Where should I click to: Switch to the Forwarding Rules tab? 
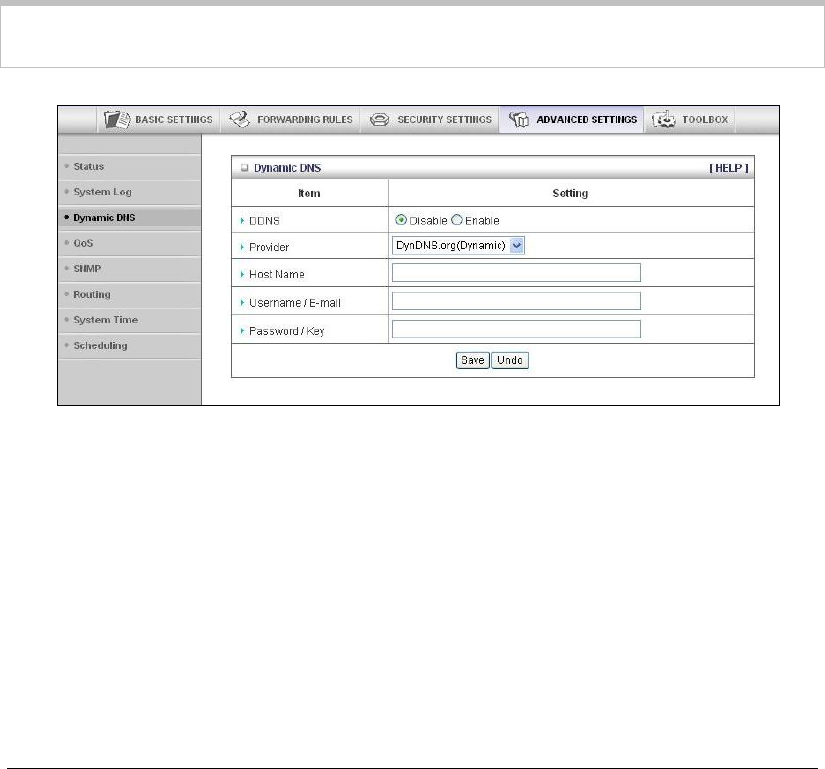click(x=290, y=120)
